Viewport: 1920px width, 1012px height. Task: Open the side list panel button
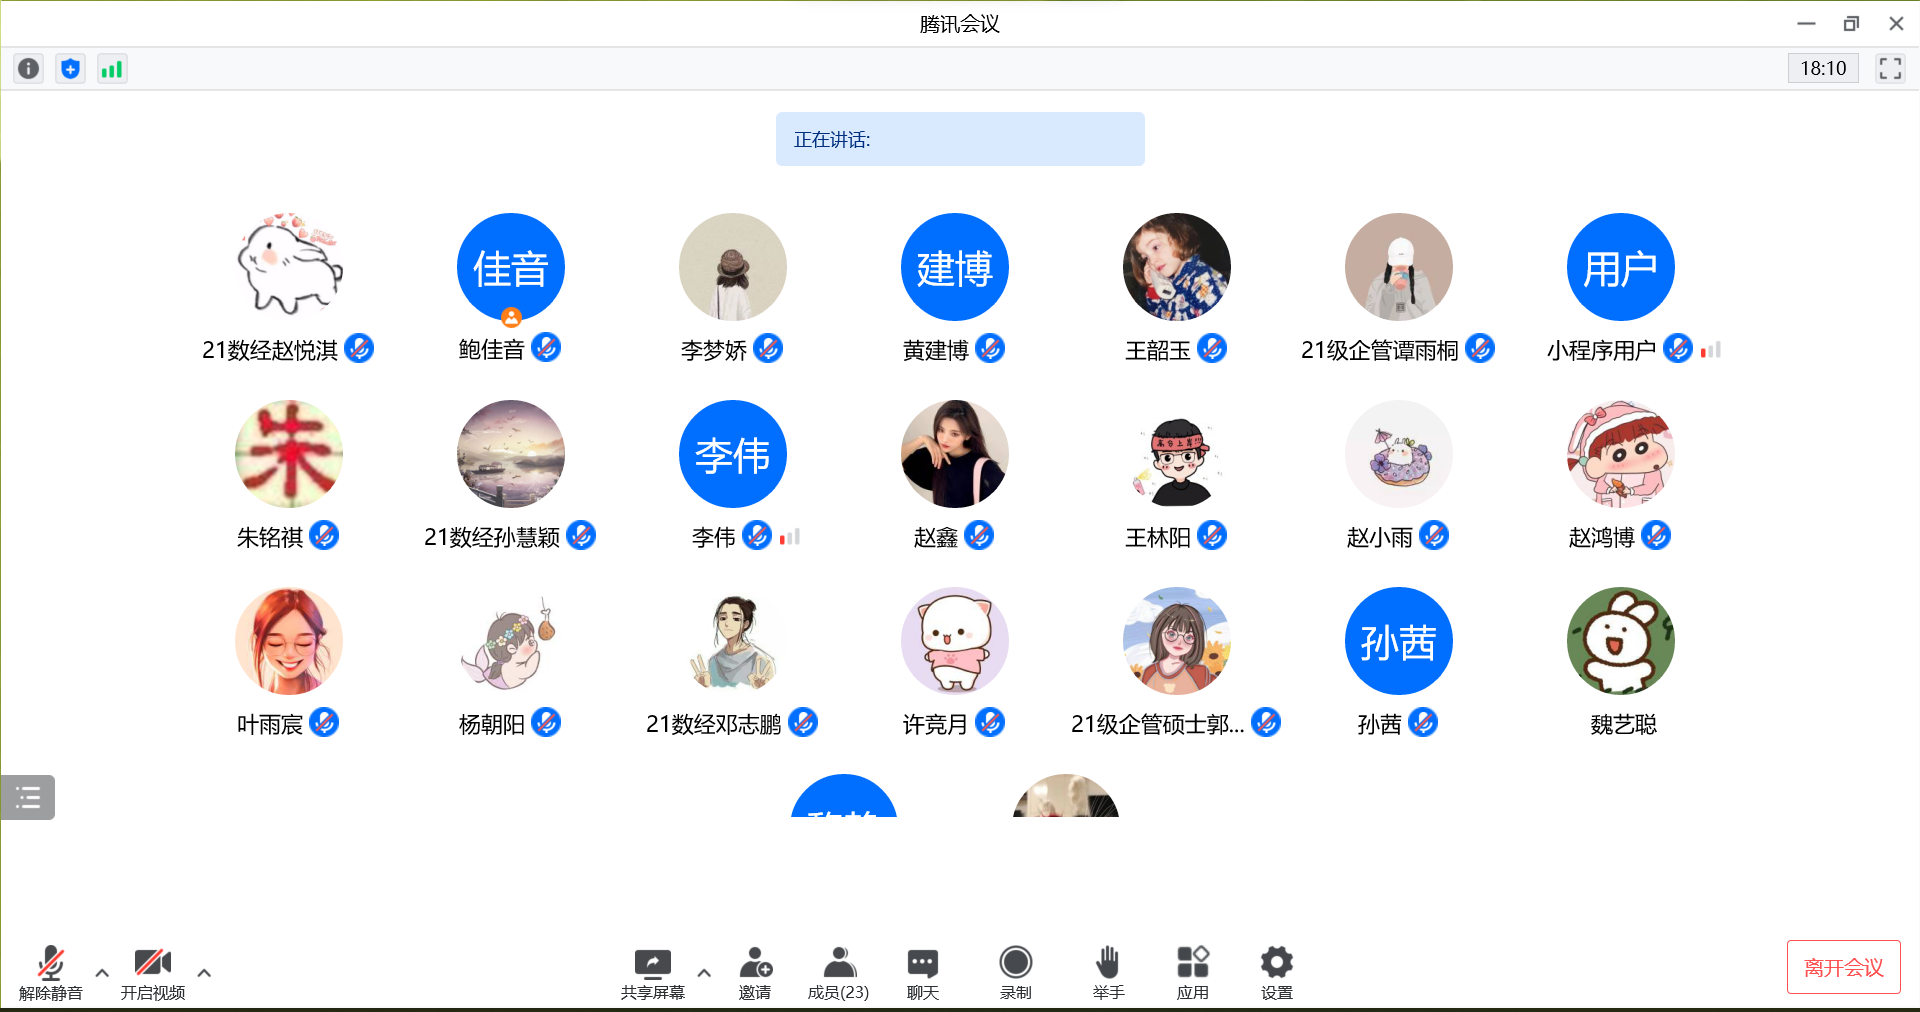pos(28,797)
